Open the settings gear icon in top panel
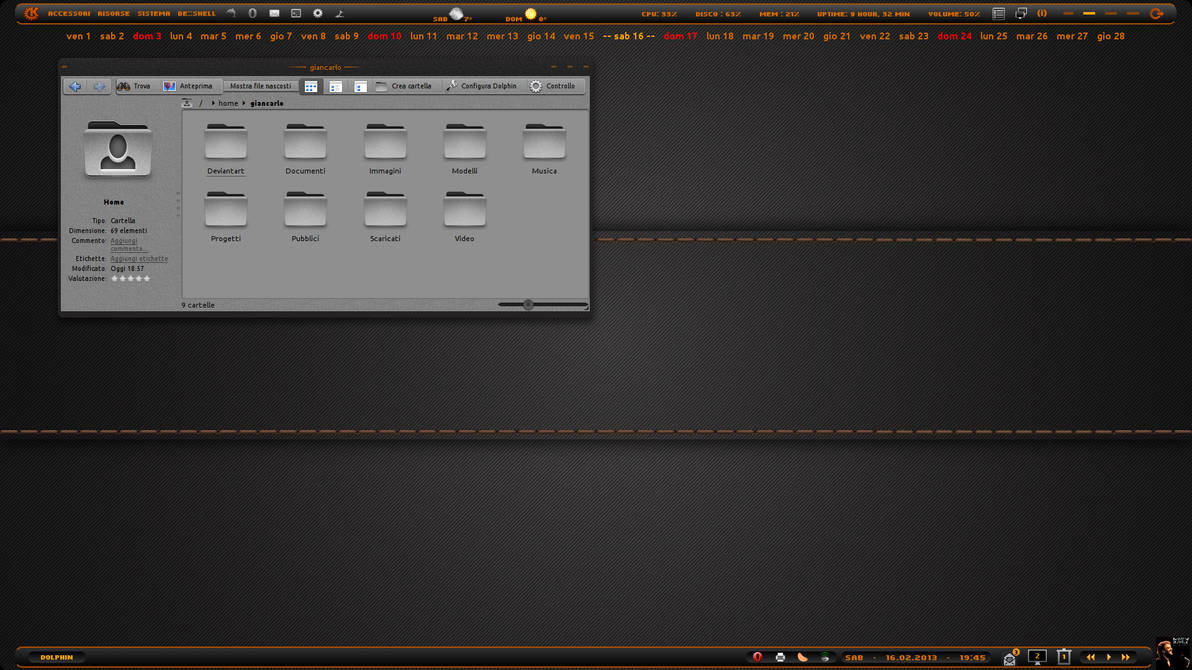 318,14
